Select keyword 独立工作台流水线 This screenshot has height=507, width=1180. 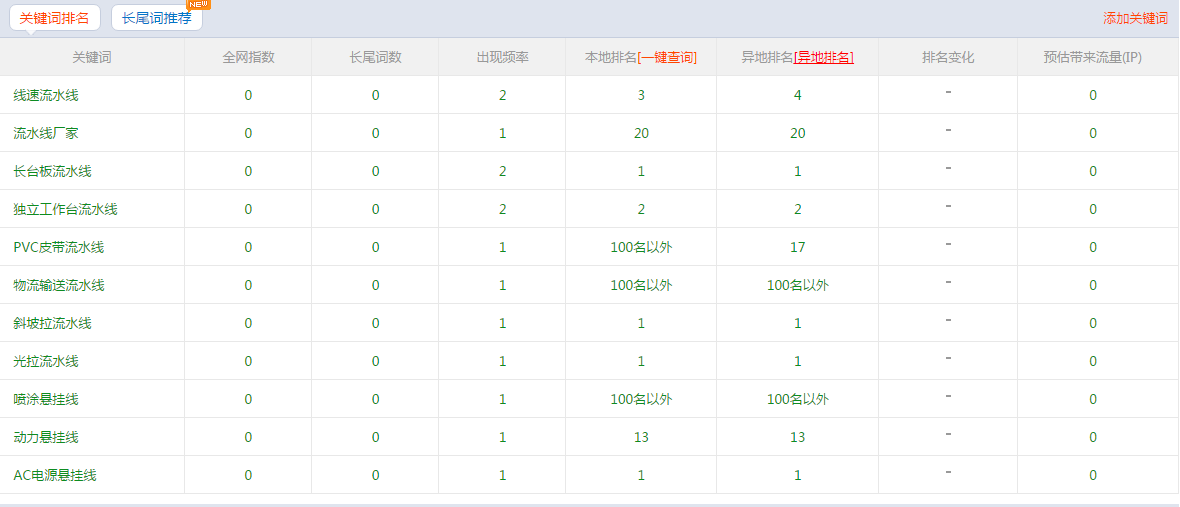tap(65, 209)
